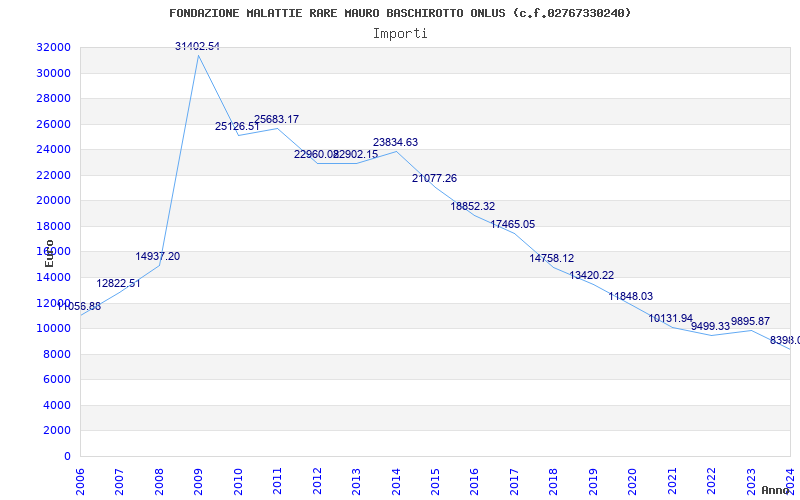This screenshot has height=500, width=800.
Task: Click the y-axis value 30000
Action: pyautogui.click(x=53, y=73)
